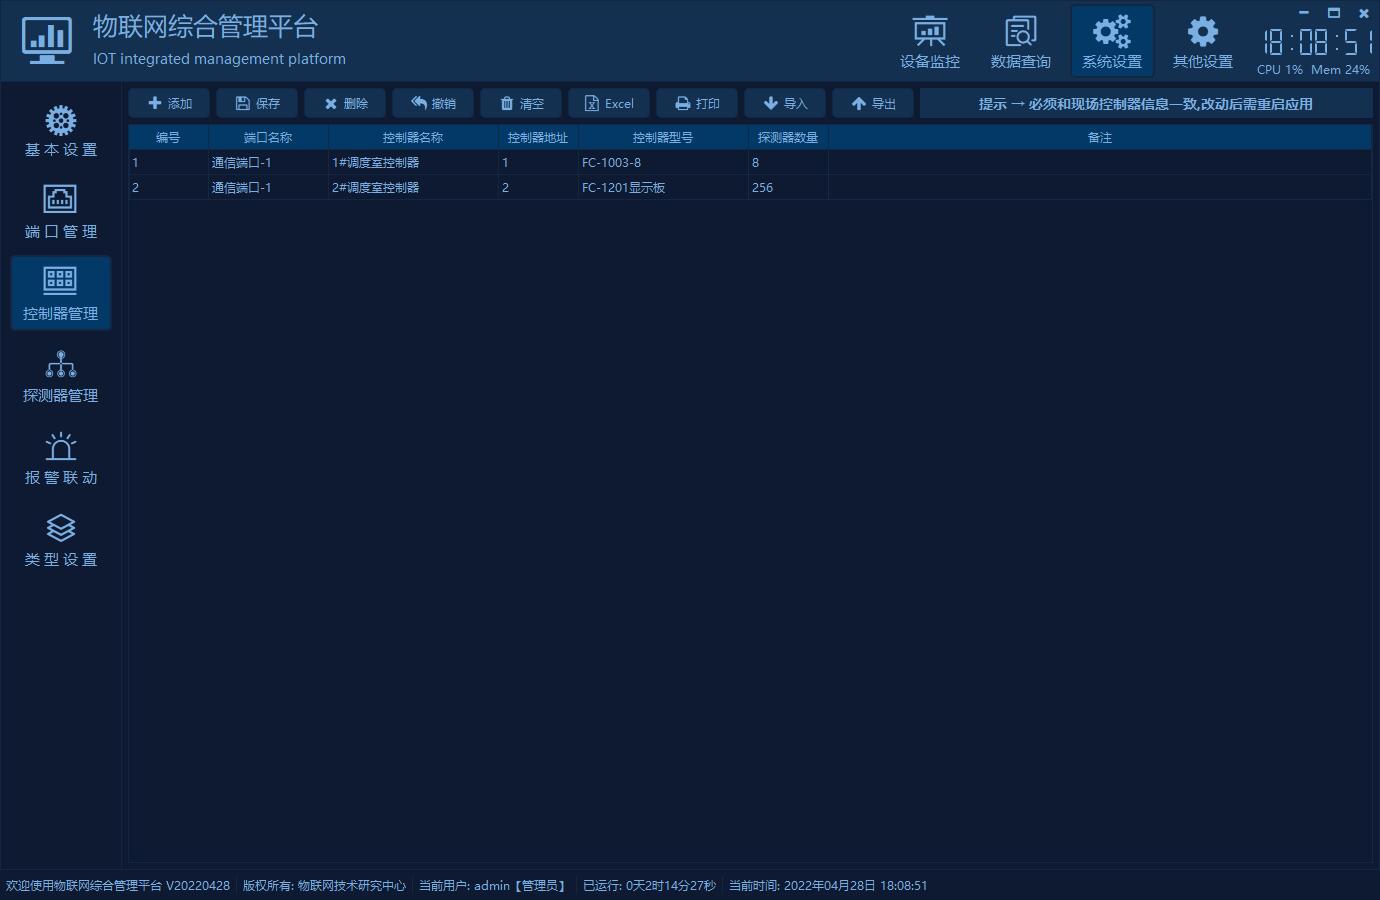Open 端口管理 port management
This screenshot has height=900, width=1380.
[x=61, y=212]
